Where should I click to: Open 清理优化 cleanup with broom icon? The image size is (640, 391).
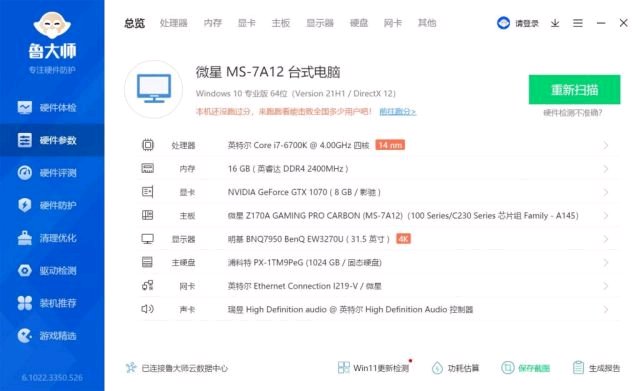click(x=47, y=238)
